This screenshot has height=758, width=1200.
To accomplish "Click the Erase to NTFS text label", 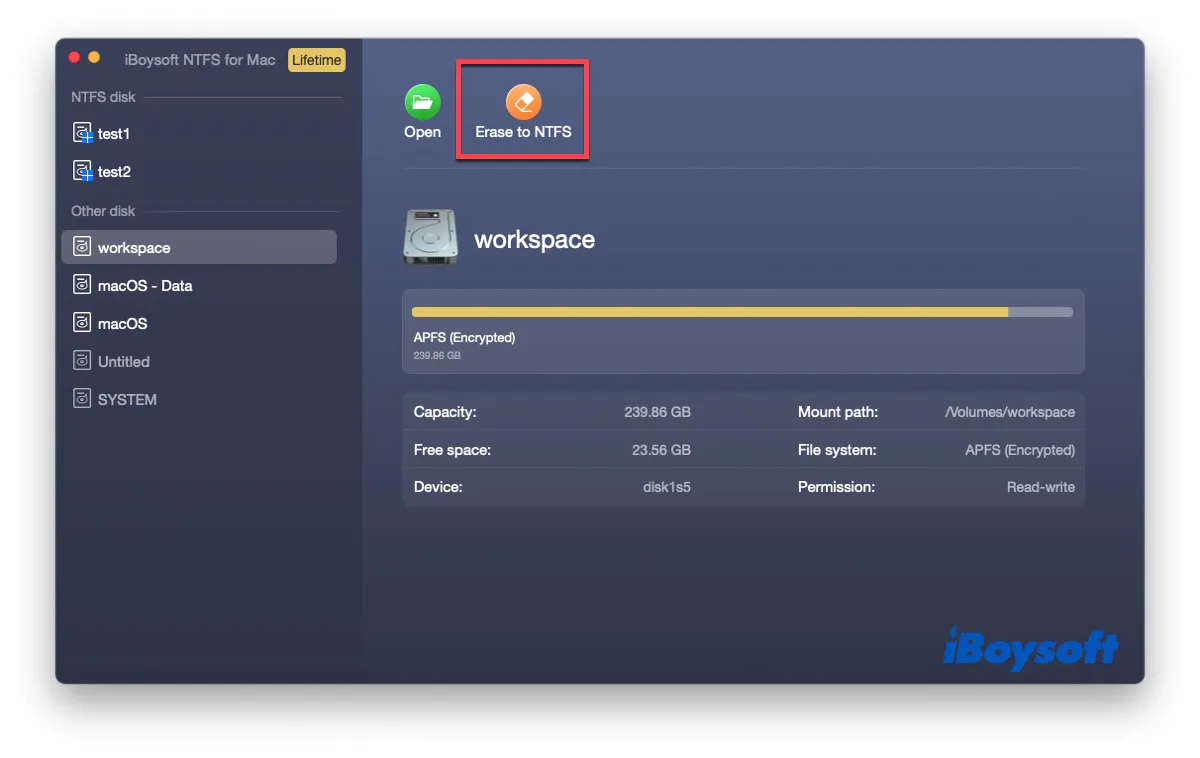I will [x=523, y=132].
